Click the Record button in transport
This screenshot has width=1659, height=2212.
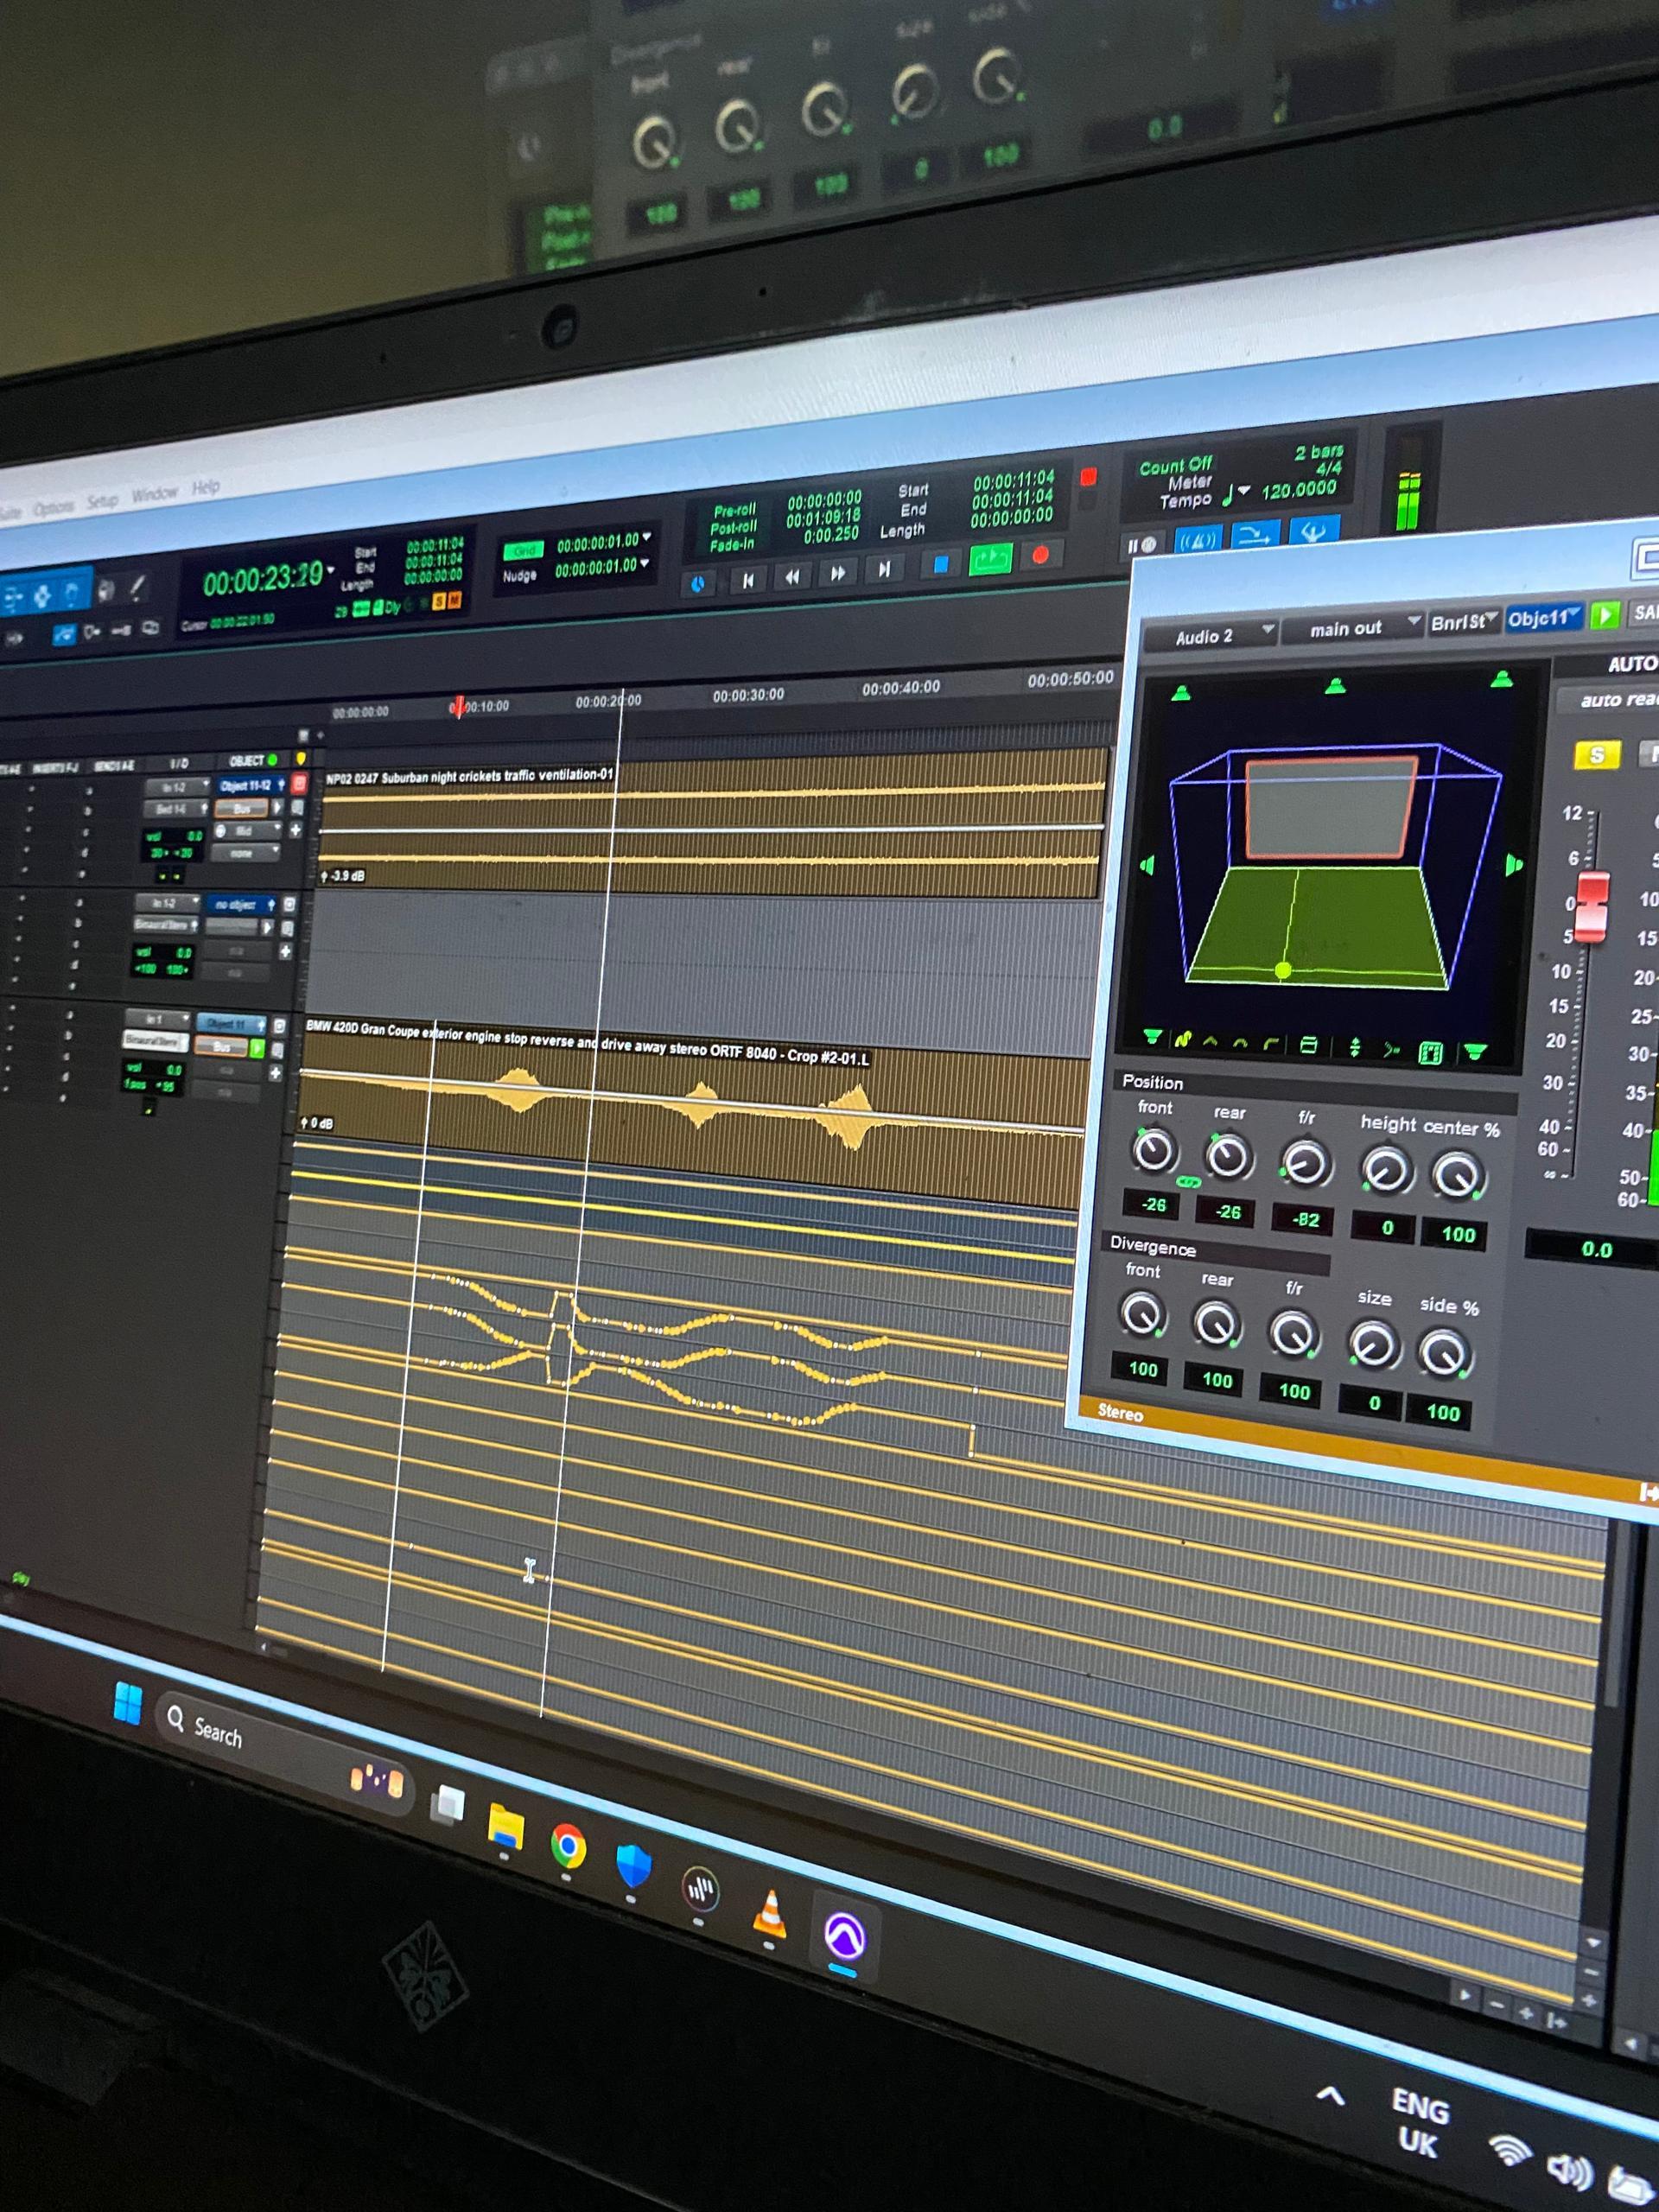[1040, 555]
